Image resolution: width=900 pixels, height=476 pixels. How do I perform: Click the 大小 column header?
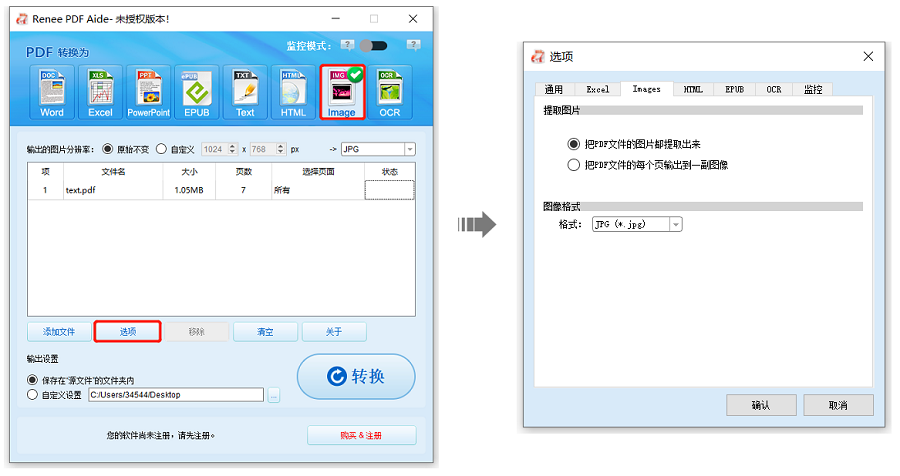189,172
